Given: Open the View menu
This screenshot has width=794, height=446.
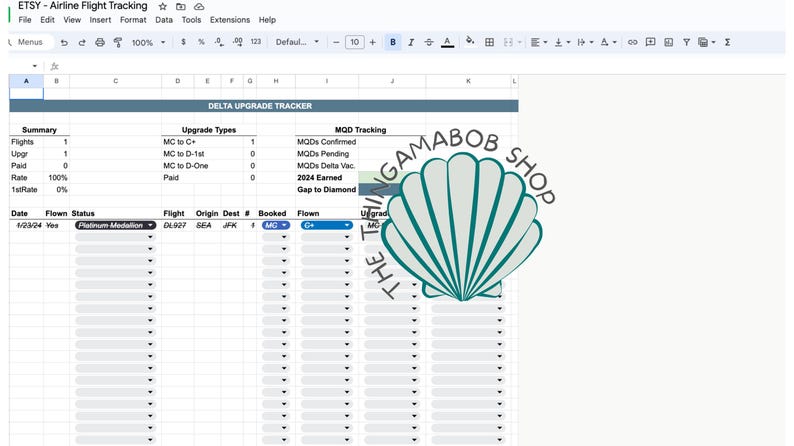Looking at the screenshot, I should (x=72, y=20).
